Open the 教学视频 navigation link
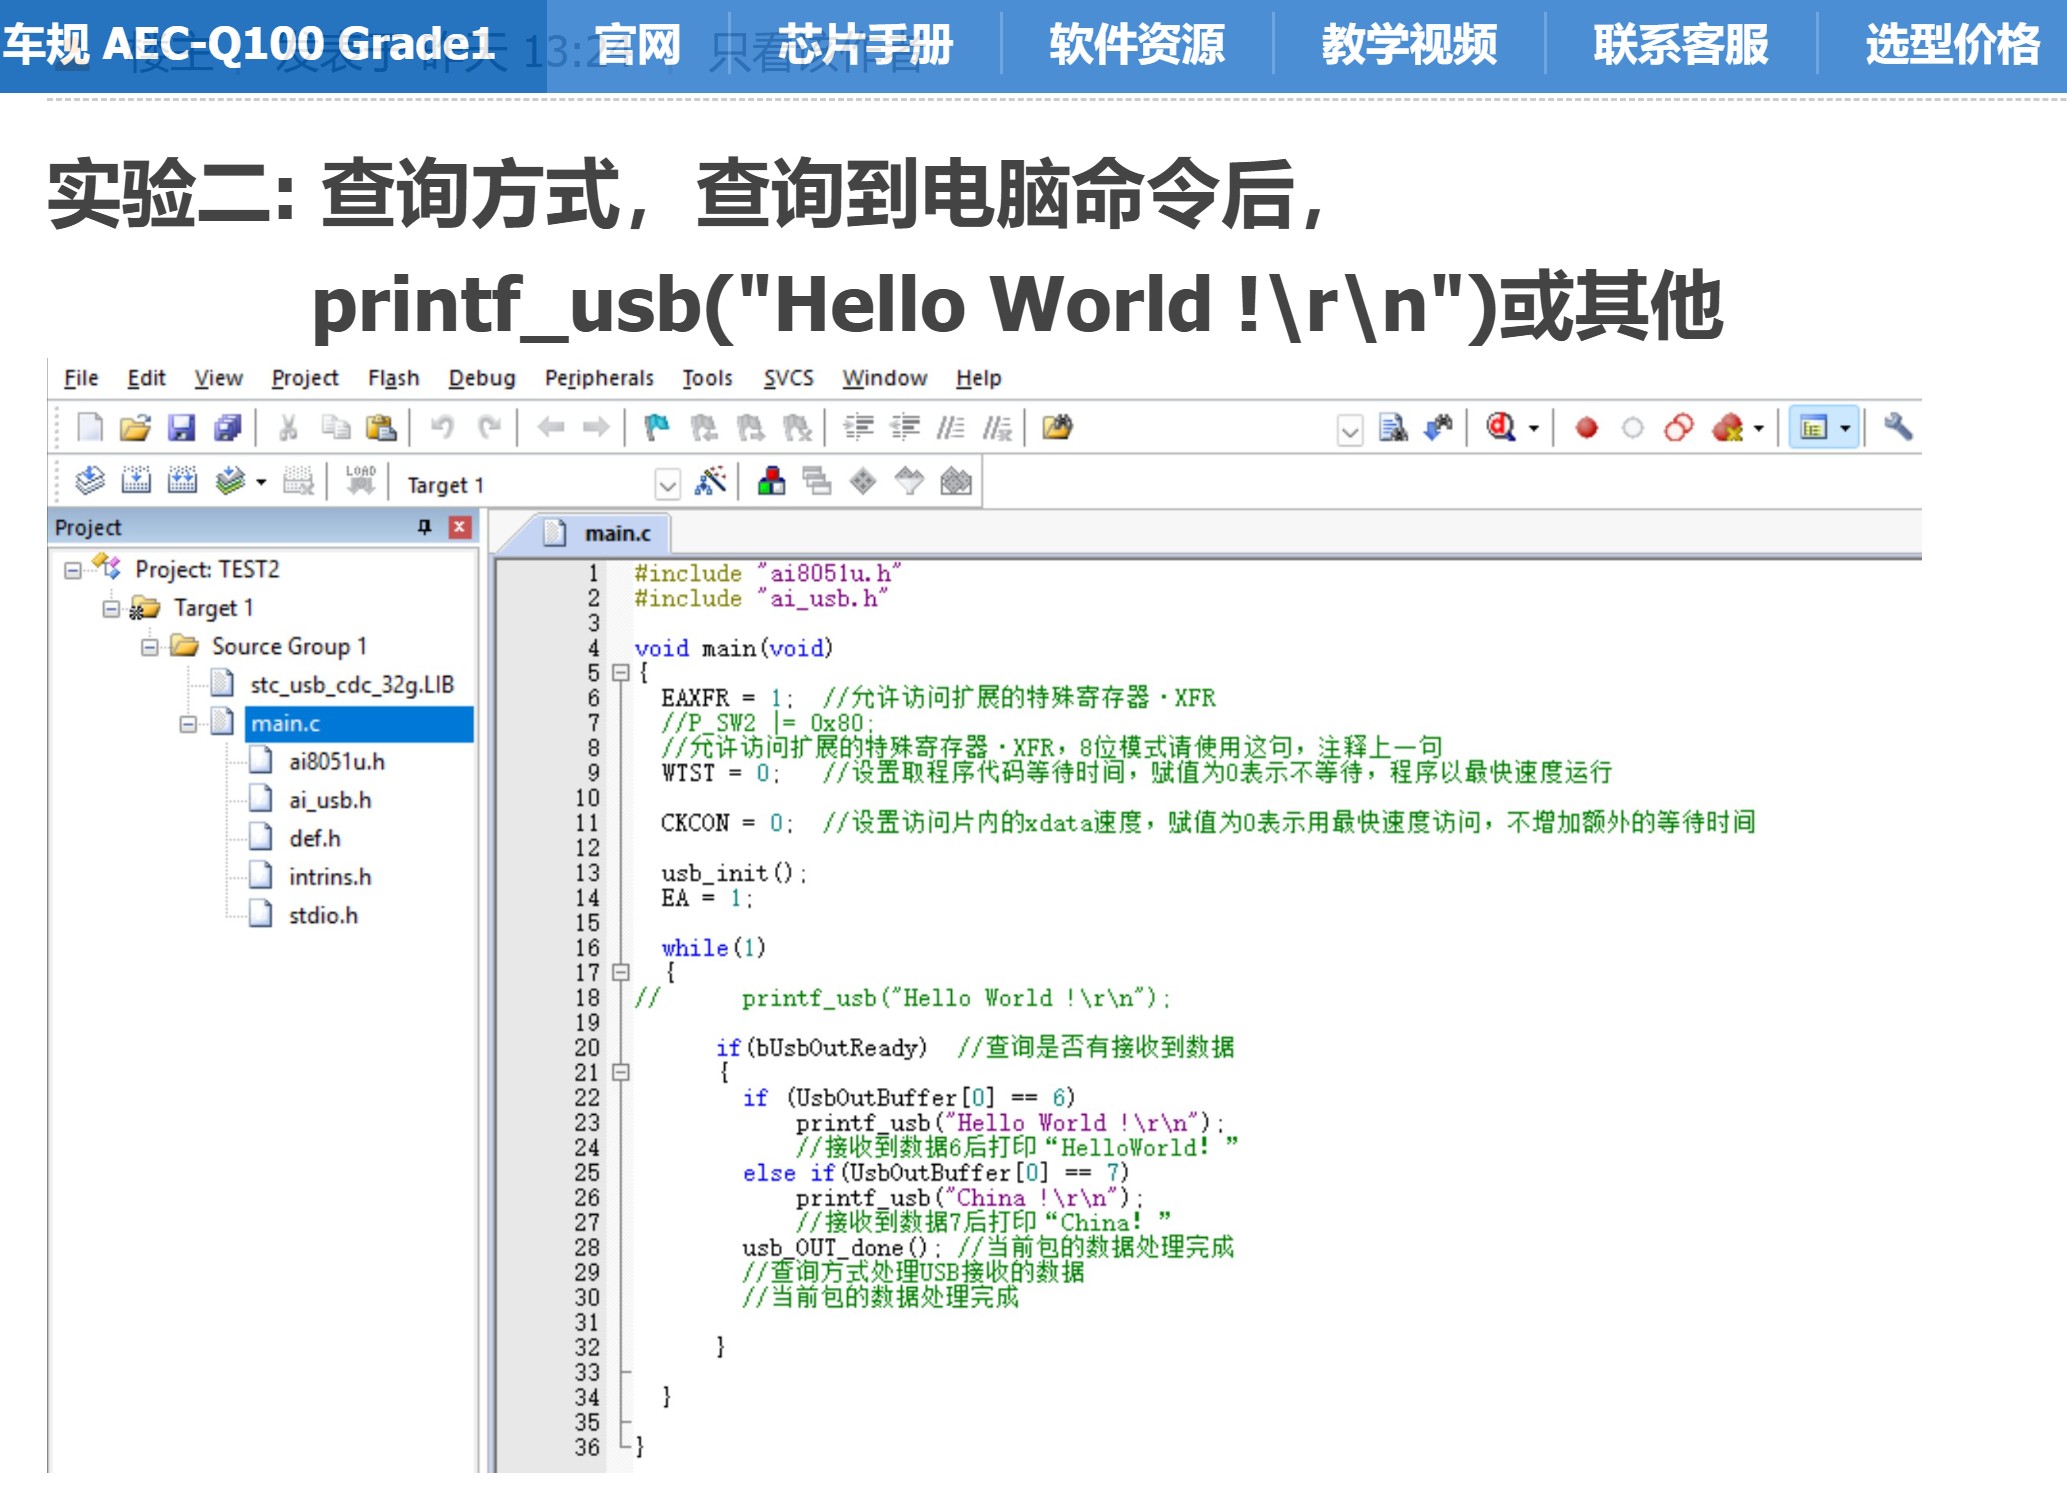Screen dimensions: 2067x1485 click(x=1409, y=45)
